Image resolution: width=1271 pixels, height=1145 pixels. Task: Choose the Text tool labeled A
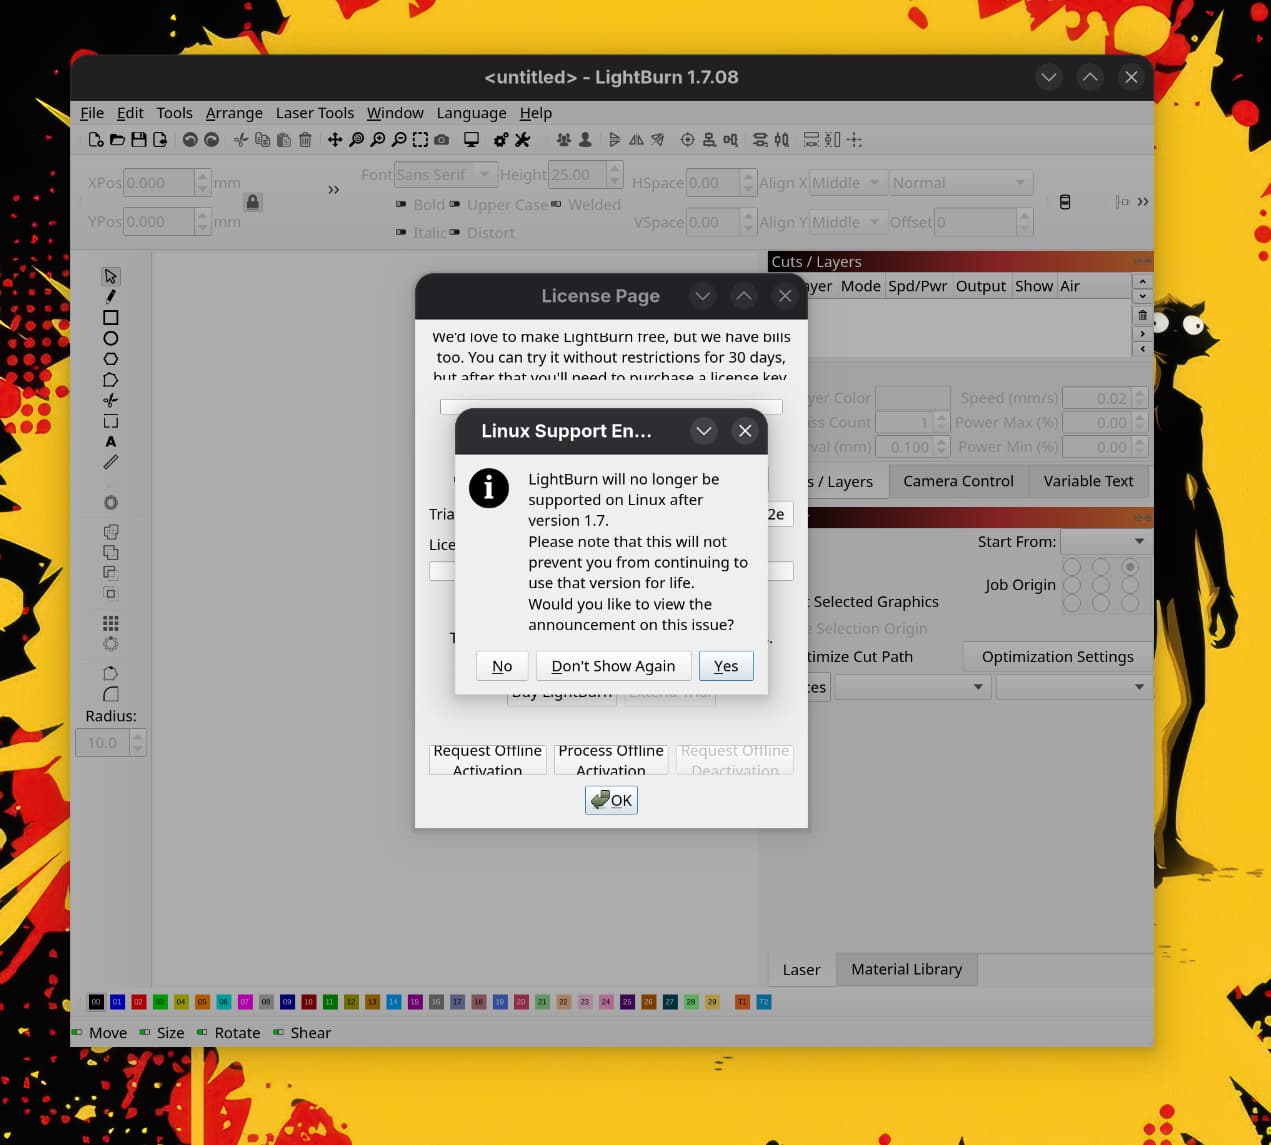[111, 441]
